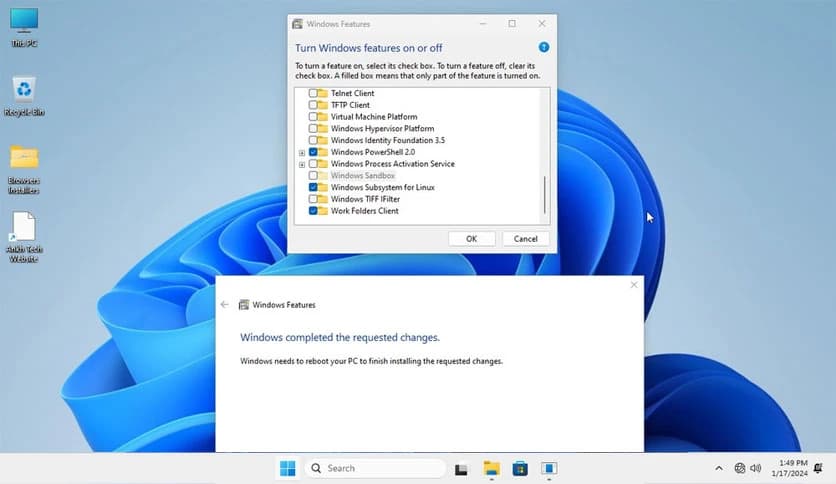836x484 pixels.
Task: Enable Windows Identity Foundation 3.5 checkbox
Action: (x=313, y=140)
